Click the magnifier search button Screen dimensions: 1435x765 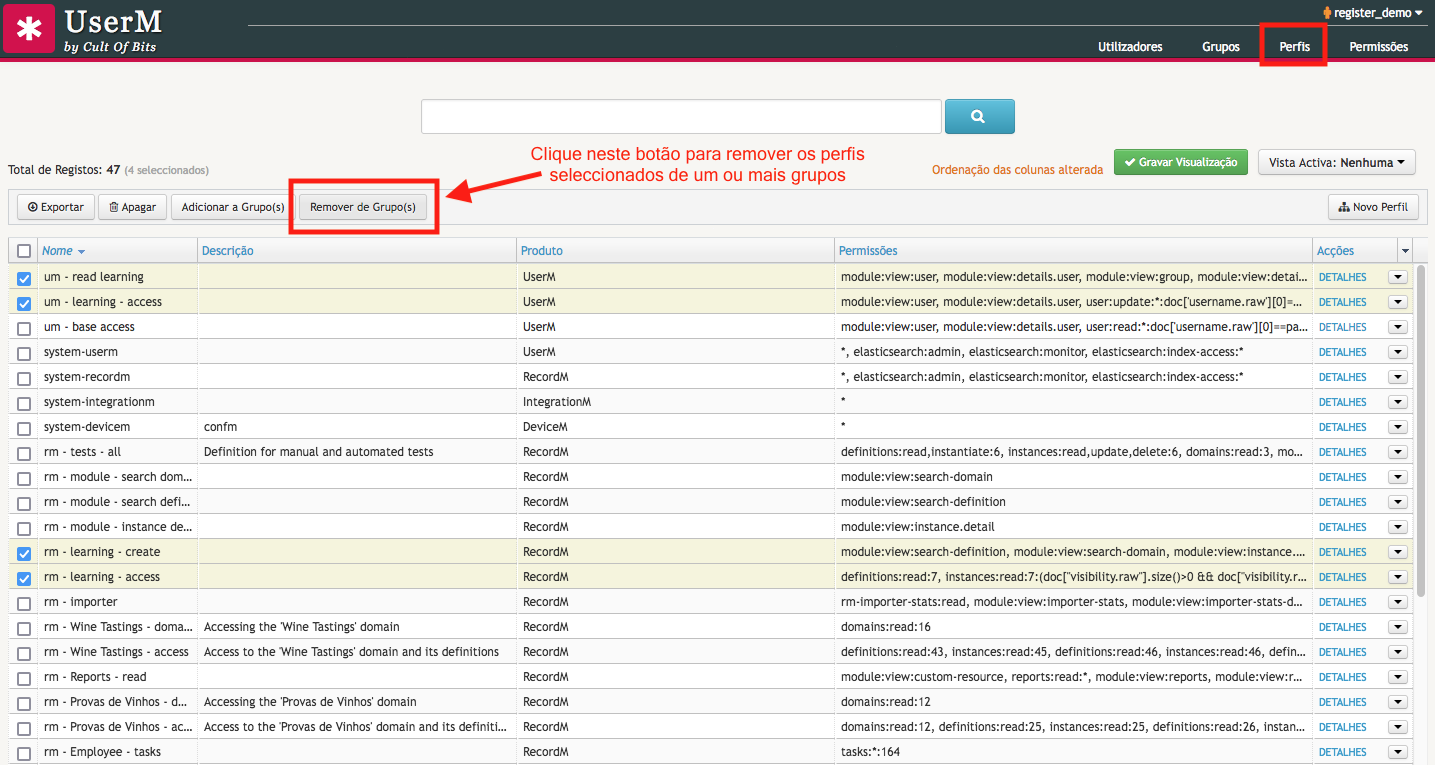pos(979,116)
